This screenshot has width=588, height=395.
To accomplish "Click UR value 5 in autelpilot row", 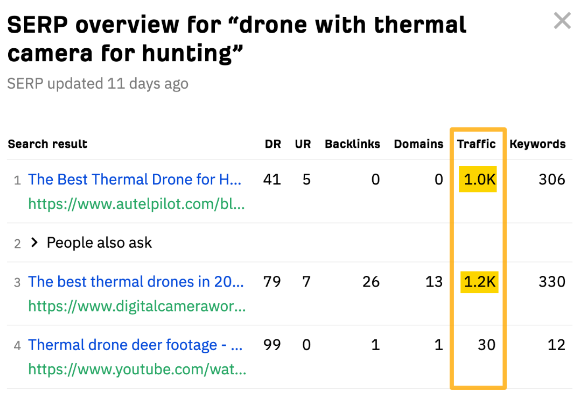I will (x=306, y=179).
